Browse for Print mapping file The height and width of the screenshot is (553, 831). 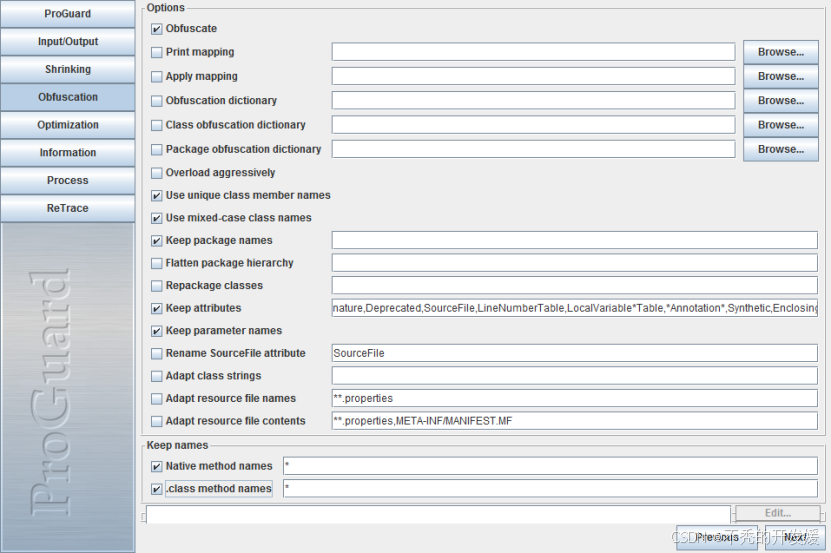point(781,52)
